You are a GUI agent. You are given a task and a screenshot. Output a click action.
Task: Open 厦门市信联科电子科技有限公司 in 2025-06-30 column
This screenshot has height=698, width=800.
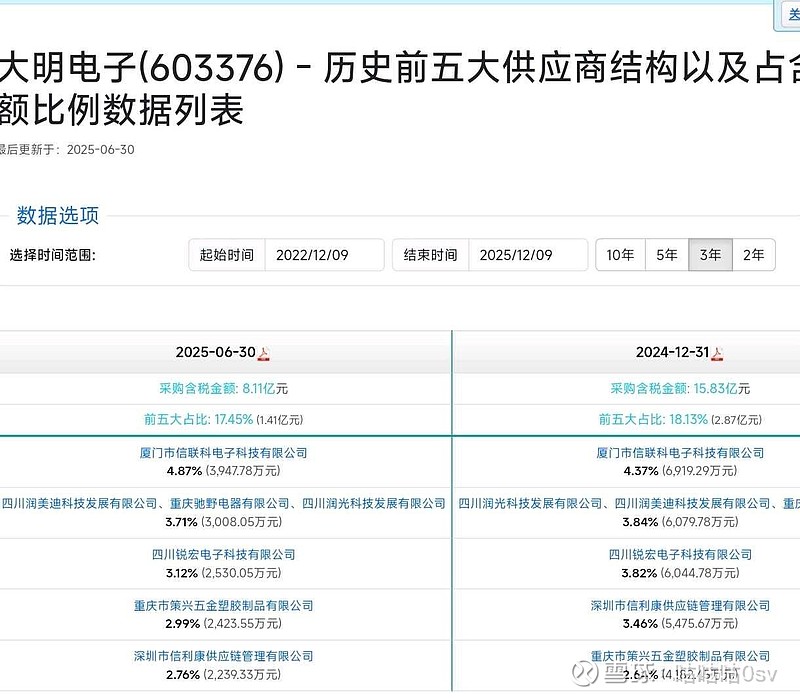[x=223, y=453]
